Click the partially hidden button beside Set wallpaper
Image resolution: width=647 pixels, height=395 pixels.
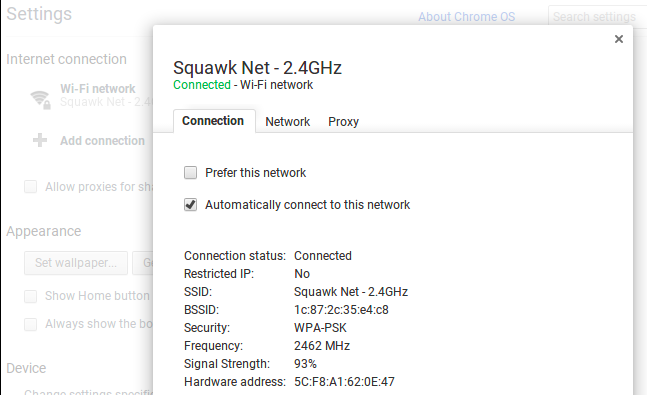(143, 263)
